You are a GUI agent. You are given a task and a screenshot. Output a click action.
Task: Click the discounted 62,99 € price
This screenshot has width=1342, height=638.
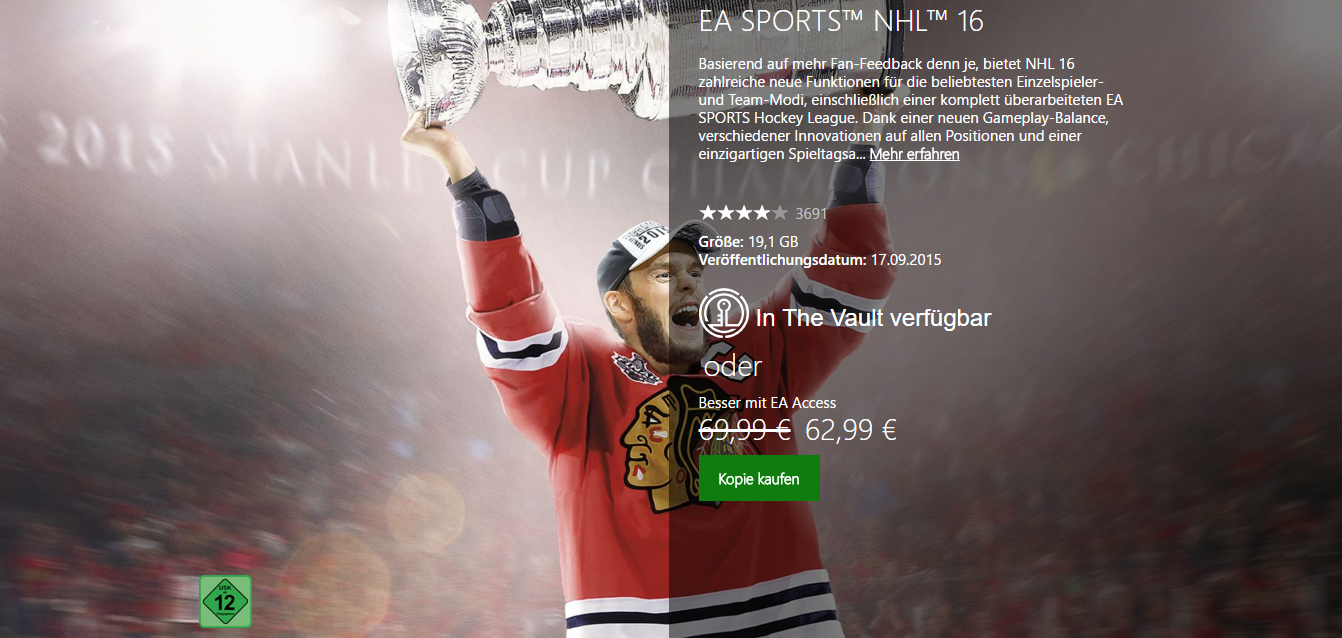(x=851, y=431)
